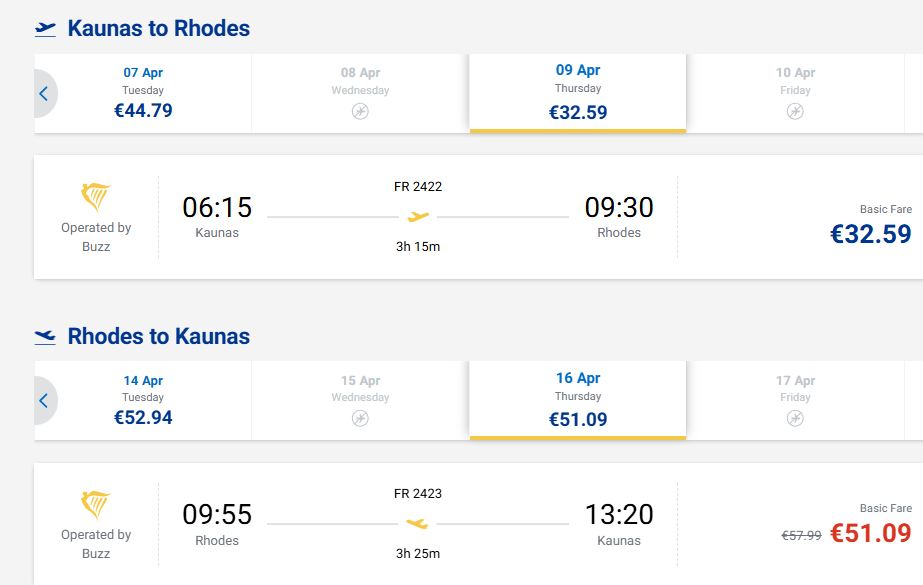Click the no-flight icon under 08 Apr
Viewport: 923px width, 585px height.
coord(360,111)
